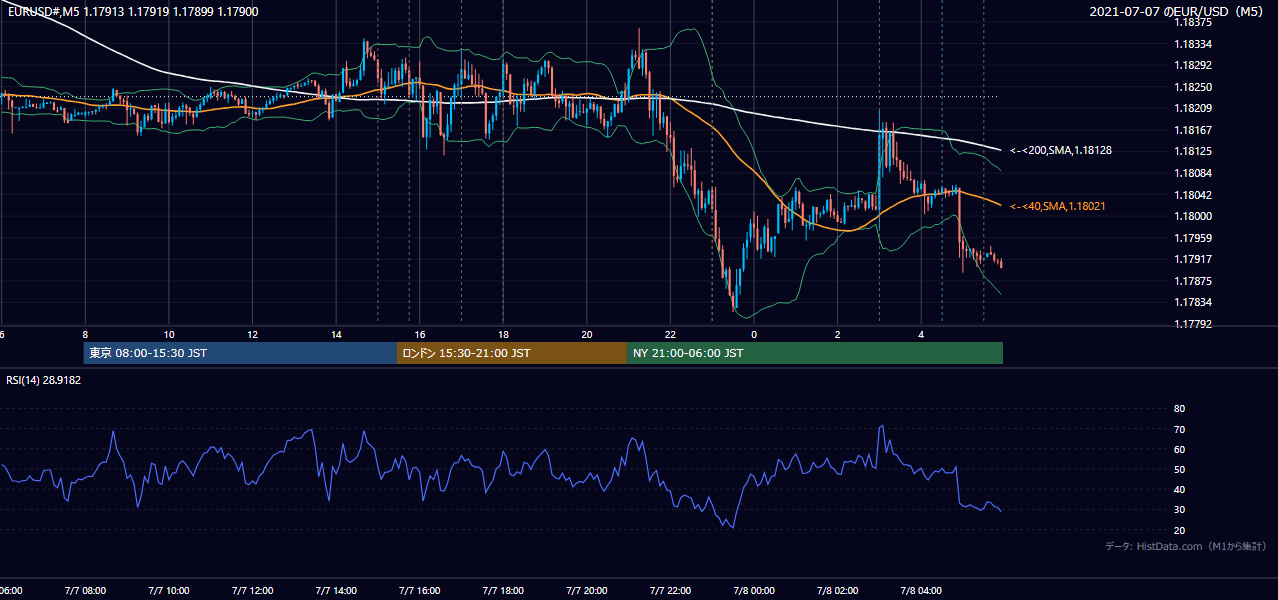
Task: Click the RSI(14) 28.9182 indicator label
Action: 44,380
